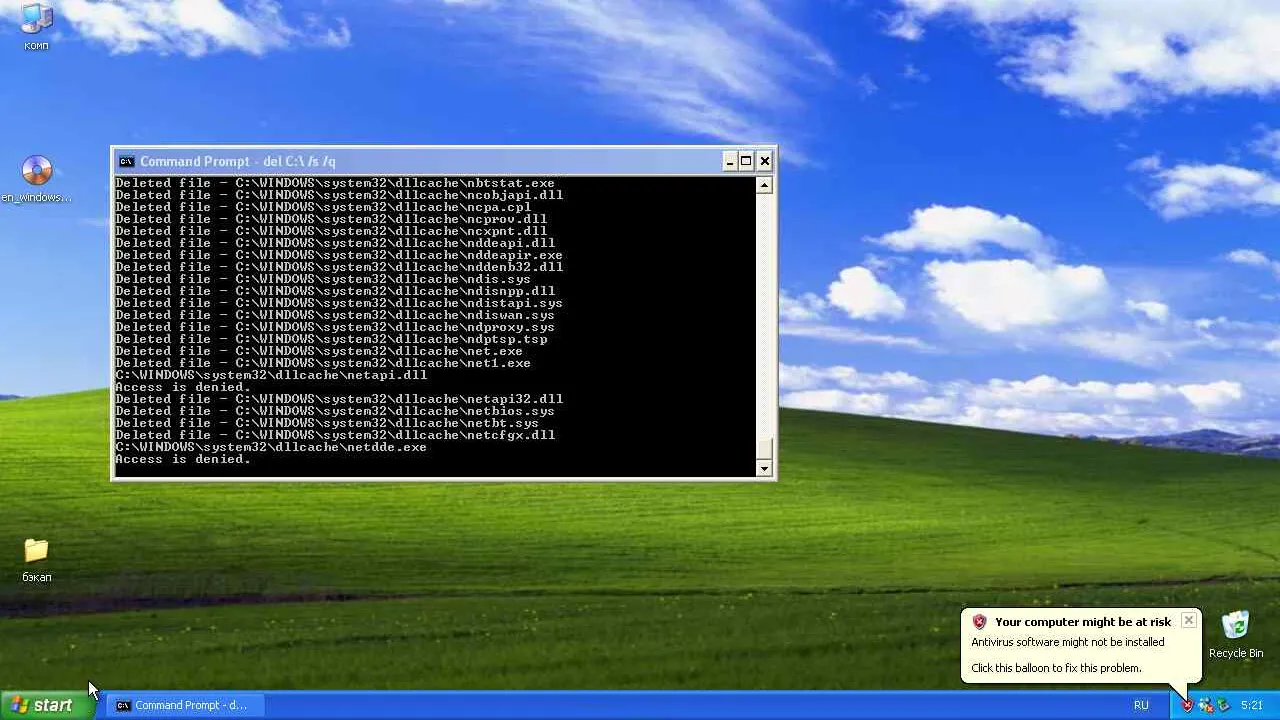The height and width of the screenshot is (720, 1280).
Task: Click the console line for ncobjapi.dll
Action: [339, 195]
